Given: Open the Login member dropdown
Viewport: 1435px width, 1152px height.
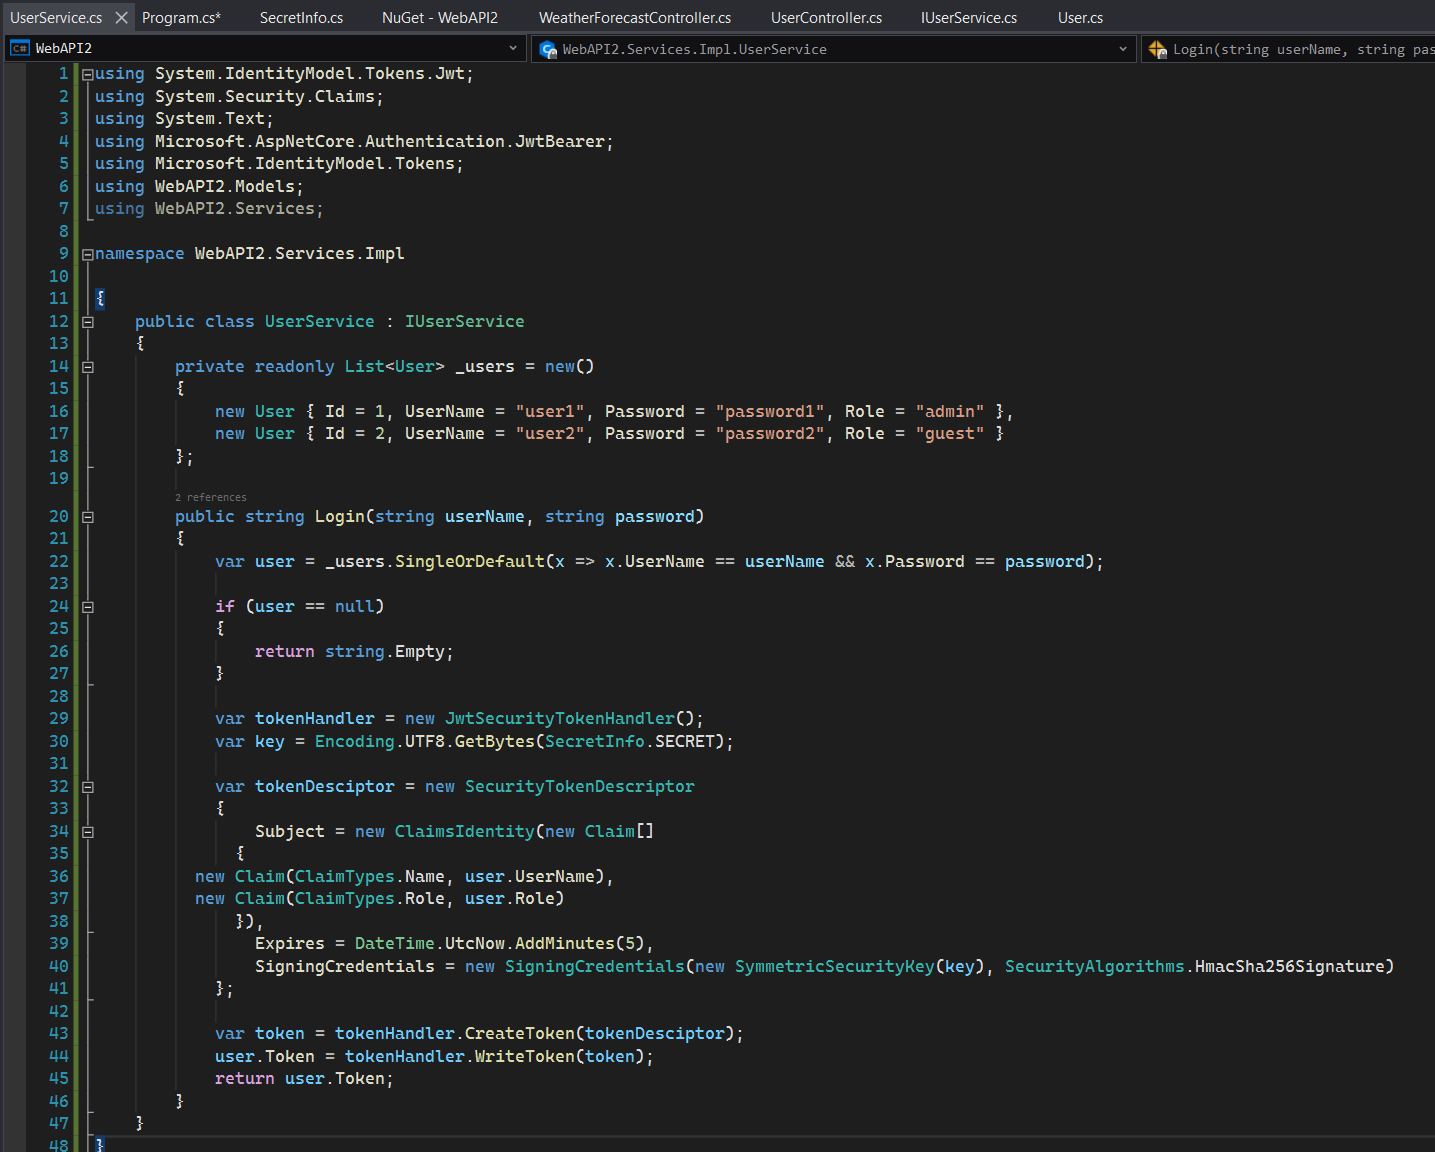Looking at the screenshot, I should coord(1288,49).
